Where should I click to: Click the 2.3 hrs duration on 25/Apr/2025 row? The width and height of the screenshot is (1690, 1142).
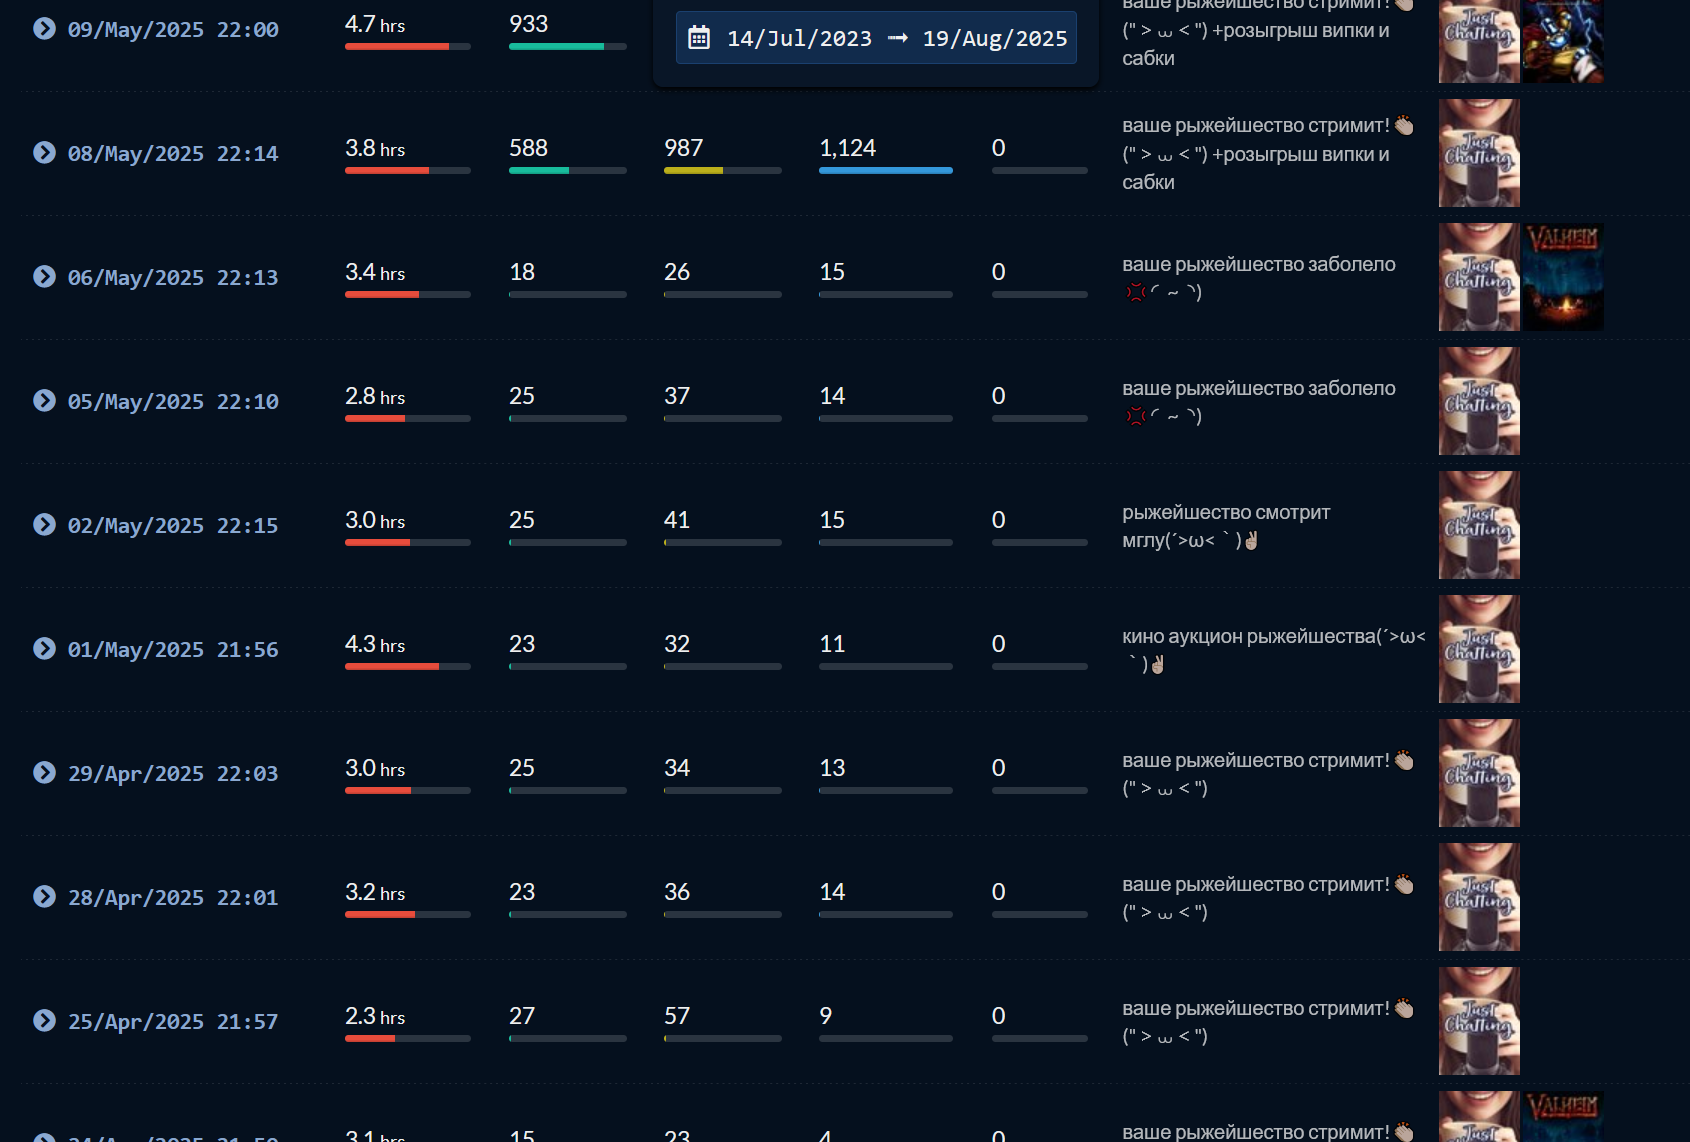coord(375,1016)
